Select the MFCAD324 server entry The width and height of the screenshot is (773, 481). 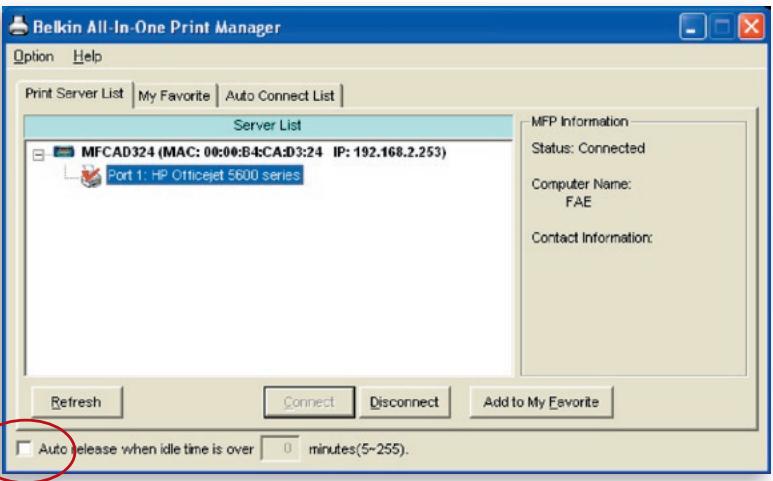pyautogui.click(x=264, y=152)
